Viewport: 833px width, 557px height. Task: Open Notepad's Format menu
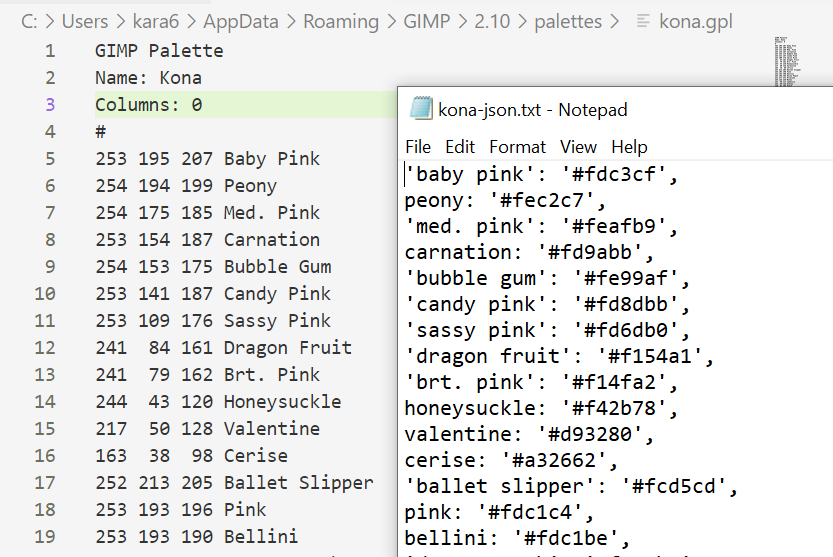click(x=517, y=147)
